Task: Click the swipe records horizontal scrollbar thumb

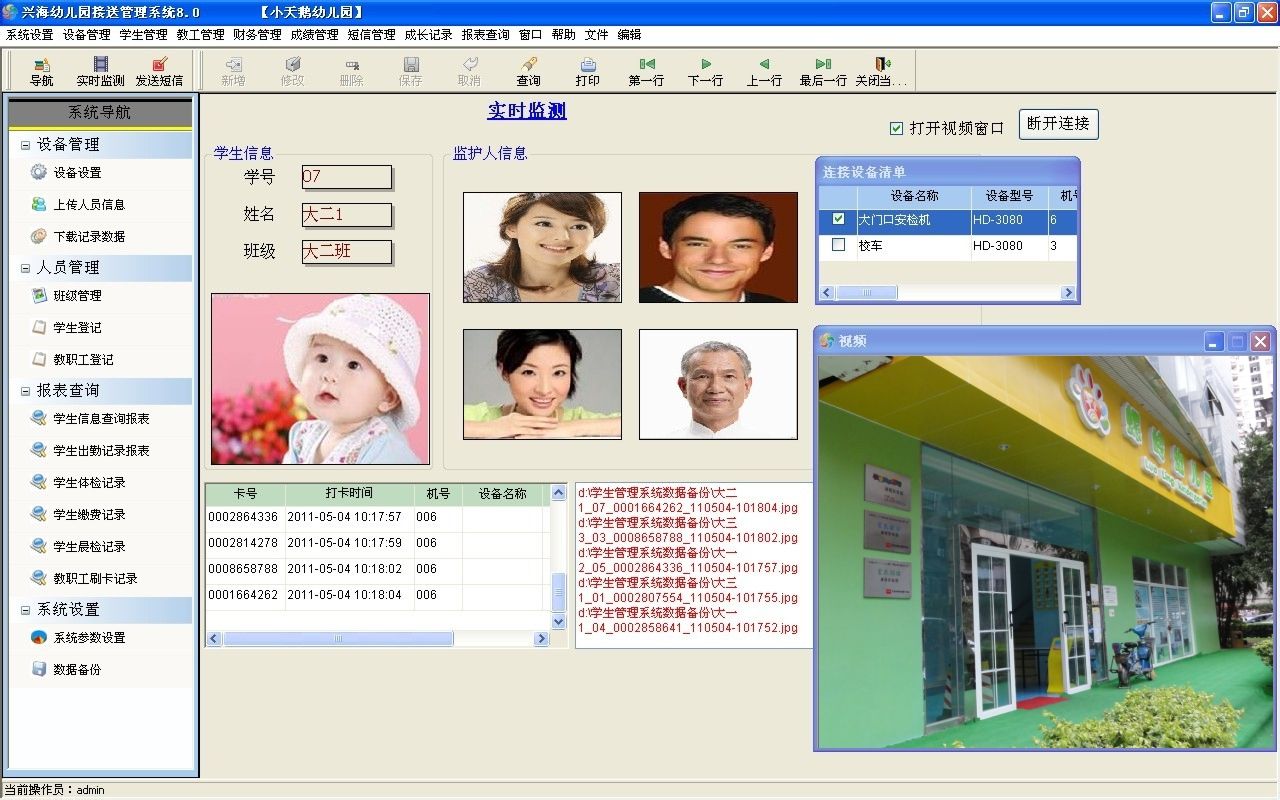Action: pyautogui.click(x=338, y=638)
